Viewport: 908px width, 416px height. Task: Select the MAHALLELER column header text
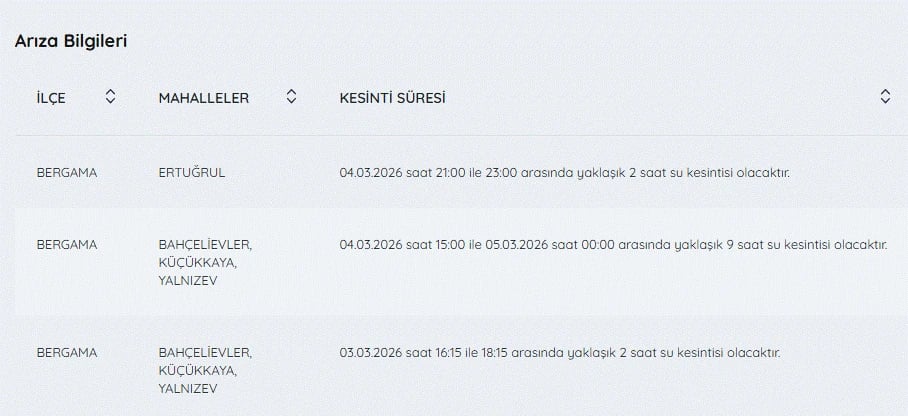coord(204,98)
